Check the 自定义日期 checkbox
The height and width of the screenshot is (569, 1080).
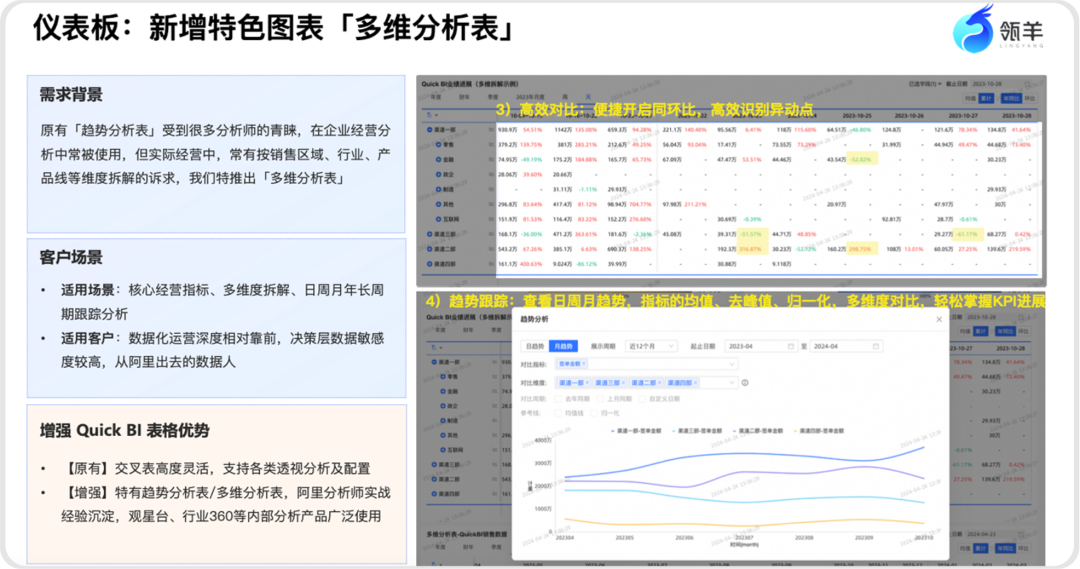point(642,399)
